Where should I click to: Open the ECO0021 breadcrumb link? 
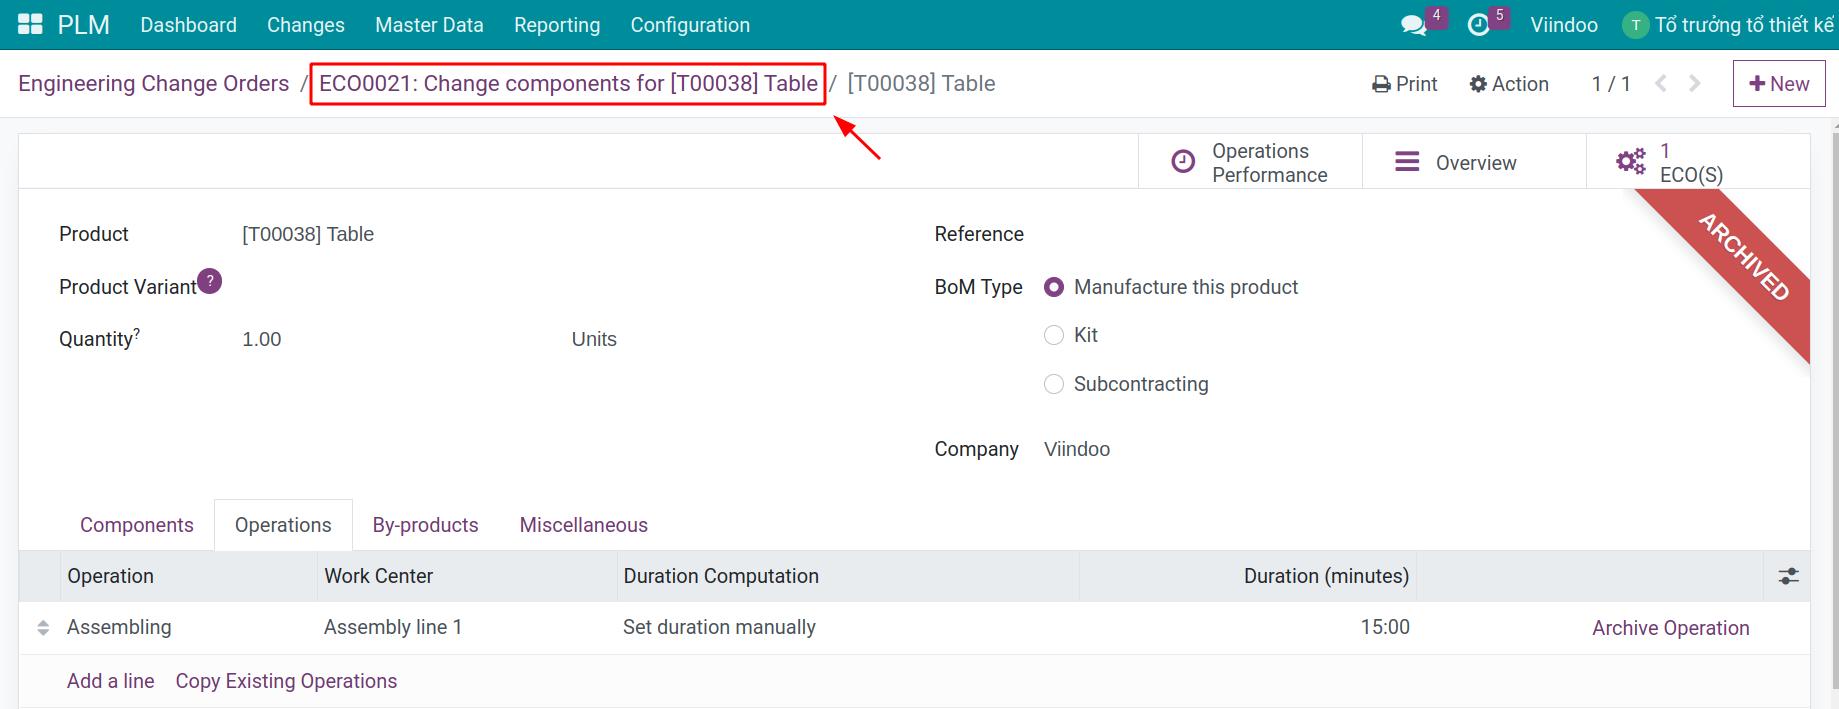click(568, 84)
